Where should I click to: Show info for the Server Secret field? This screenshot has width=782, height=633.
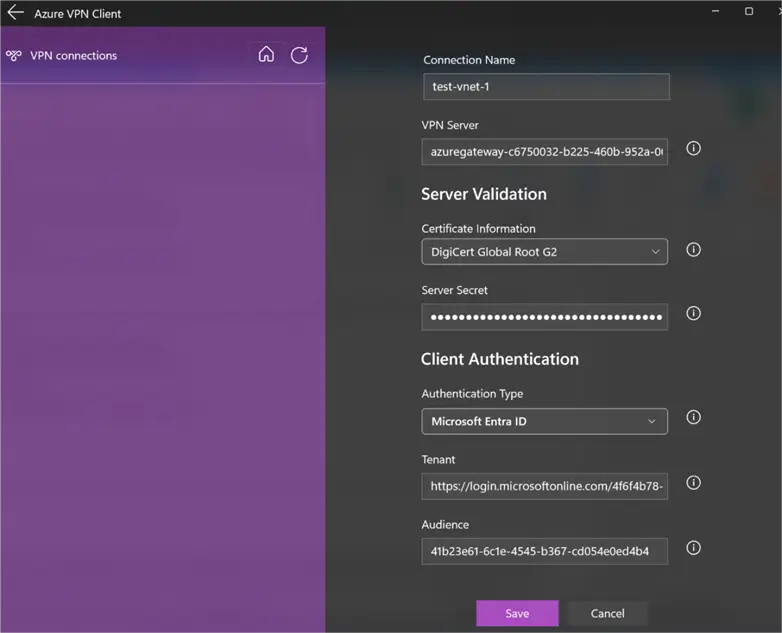[693, 313]
